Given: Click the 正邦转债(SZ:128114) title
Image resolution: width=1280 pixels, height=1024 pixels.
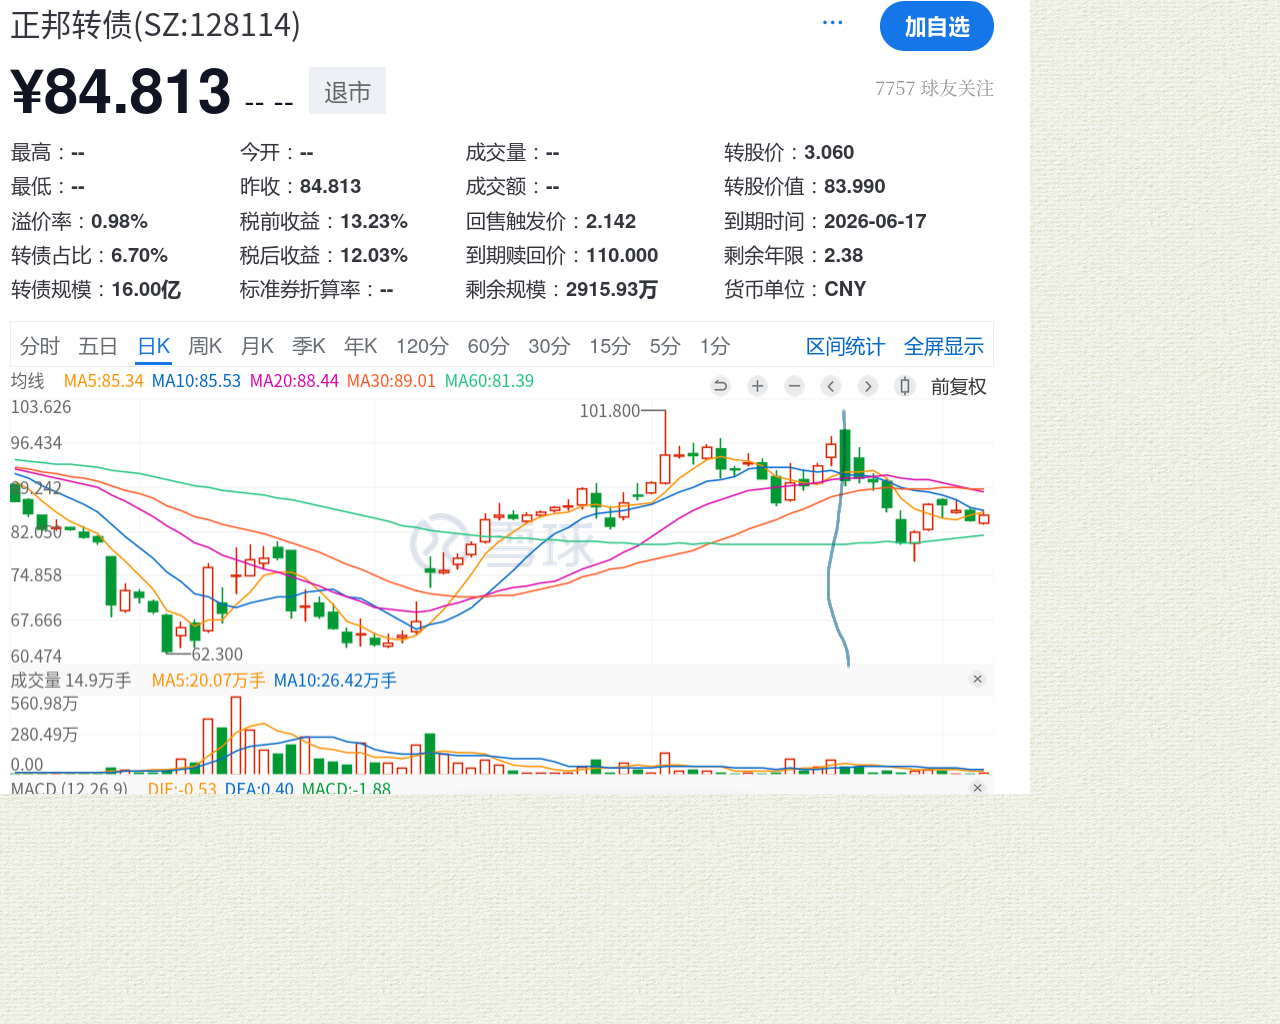Looking at the screenshot, I should point(155,24).
